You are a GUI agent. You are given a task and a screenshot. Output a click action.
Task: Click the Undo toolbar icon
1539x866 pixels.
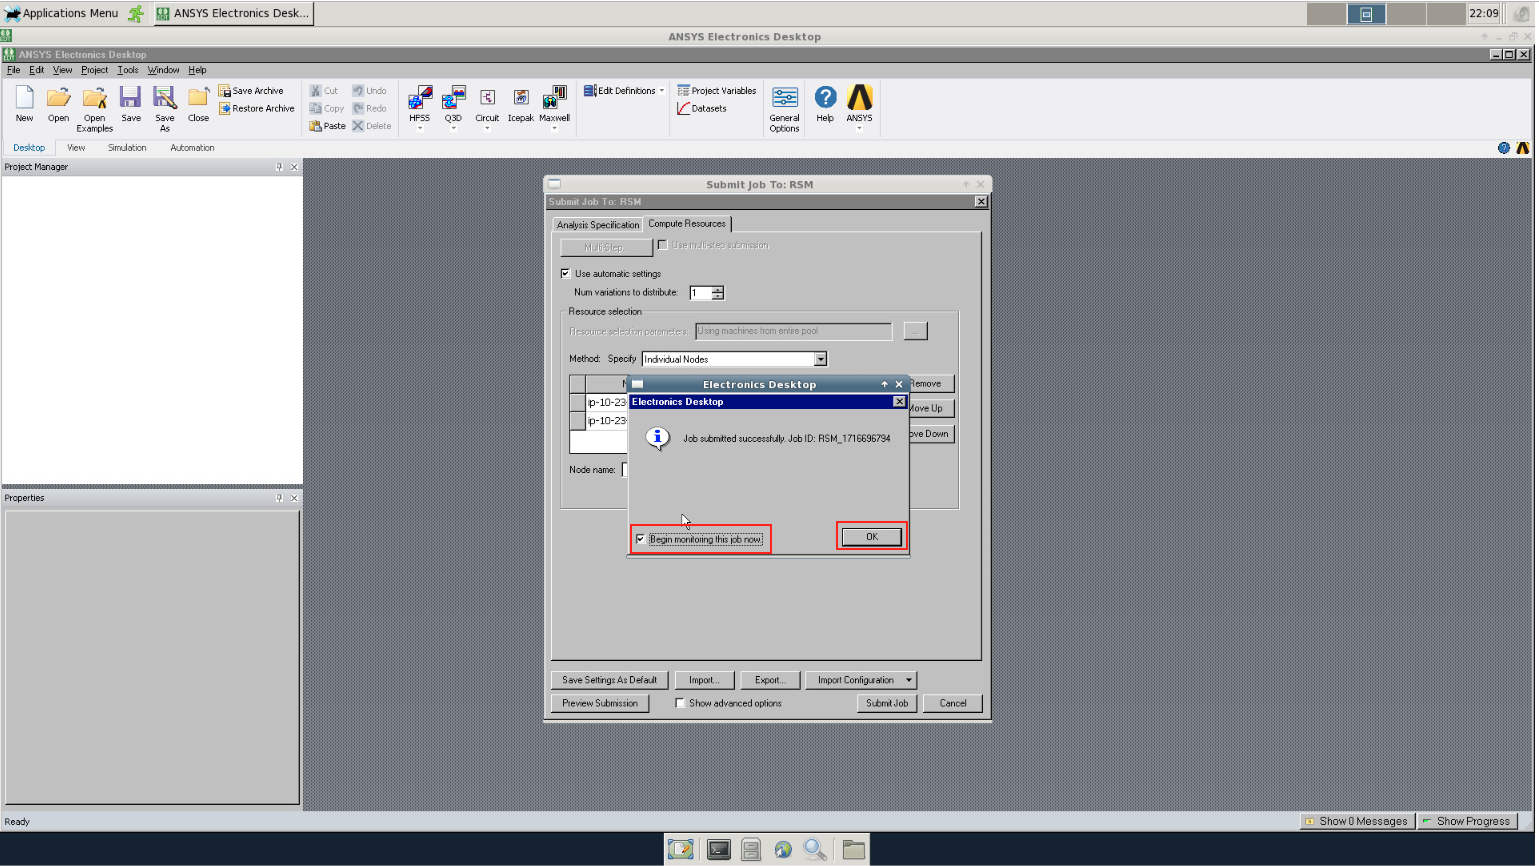(x=369, y=91)
